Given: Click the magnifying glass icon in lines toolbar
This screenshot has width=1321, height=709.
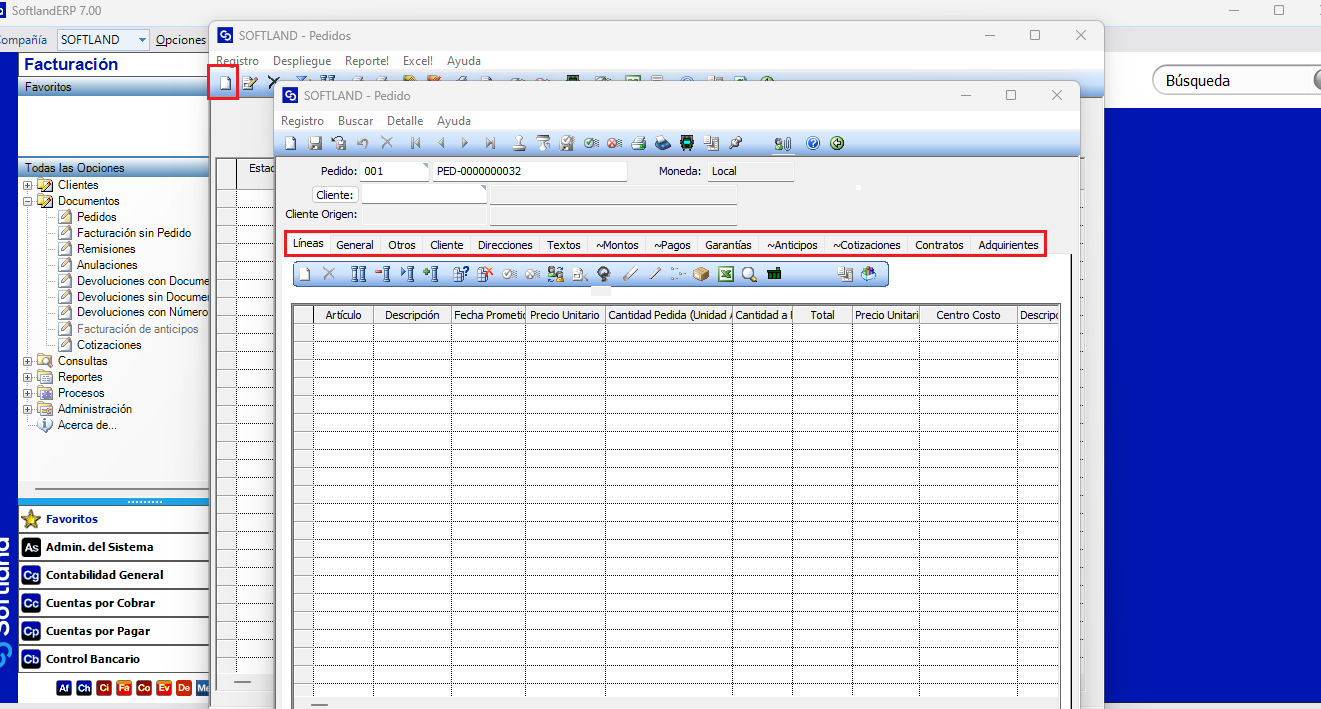Looking at the screenshot, I should tap(749, 273).
